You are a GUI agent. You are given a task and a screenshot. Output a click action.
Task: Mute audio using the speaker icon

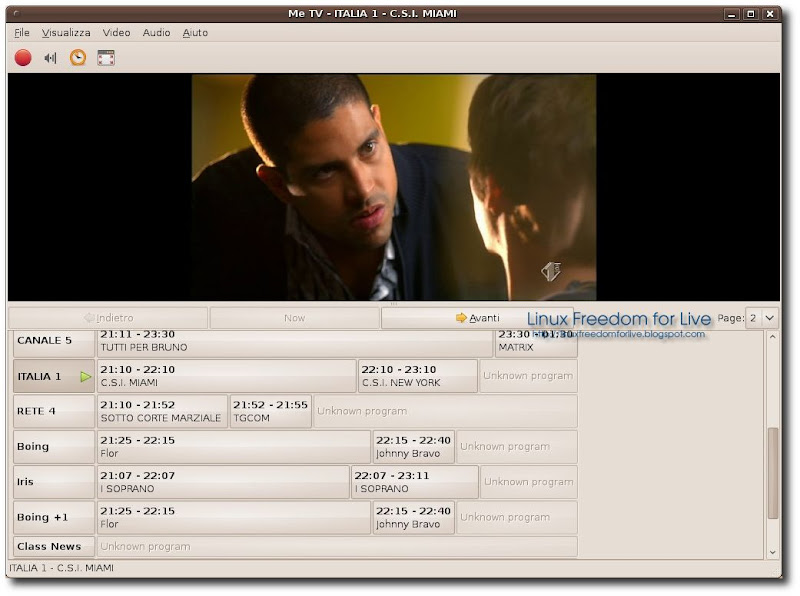click(x=50, y=58)
